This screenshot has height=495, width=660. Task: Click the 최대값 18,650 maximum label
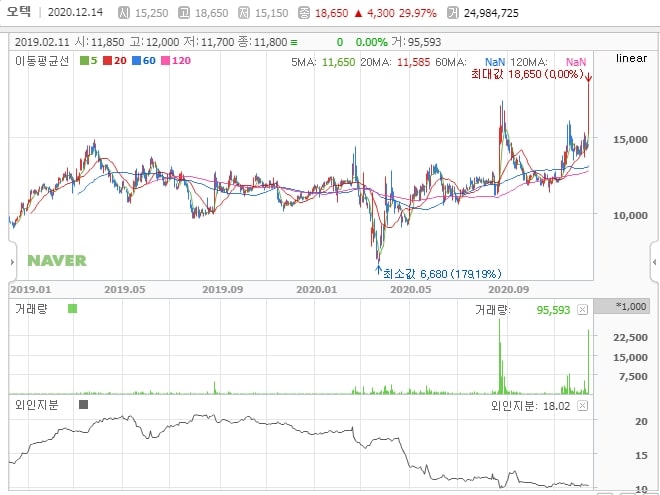(x=527, y=75)
